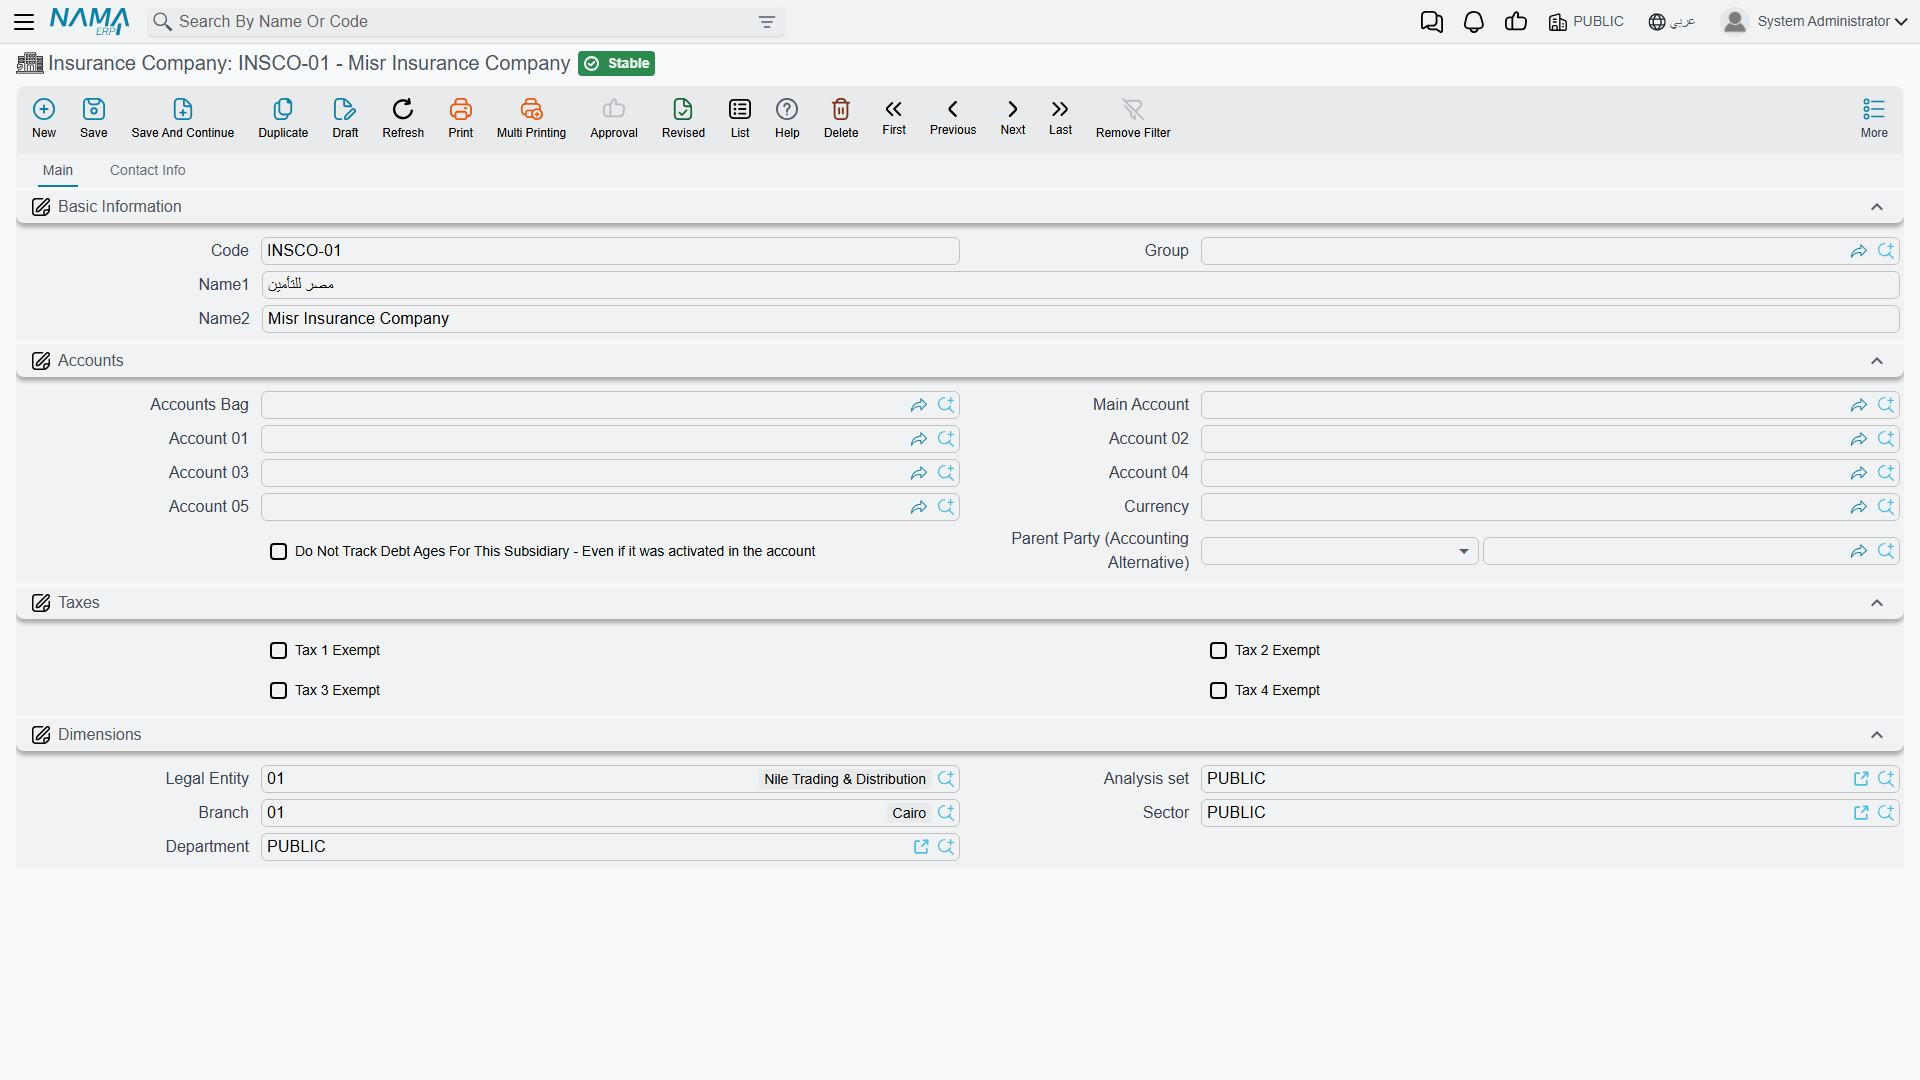Screen dimensions: 1920x1080
Task: Collapse the Taxes section
Action: (x=1877, y=603)
